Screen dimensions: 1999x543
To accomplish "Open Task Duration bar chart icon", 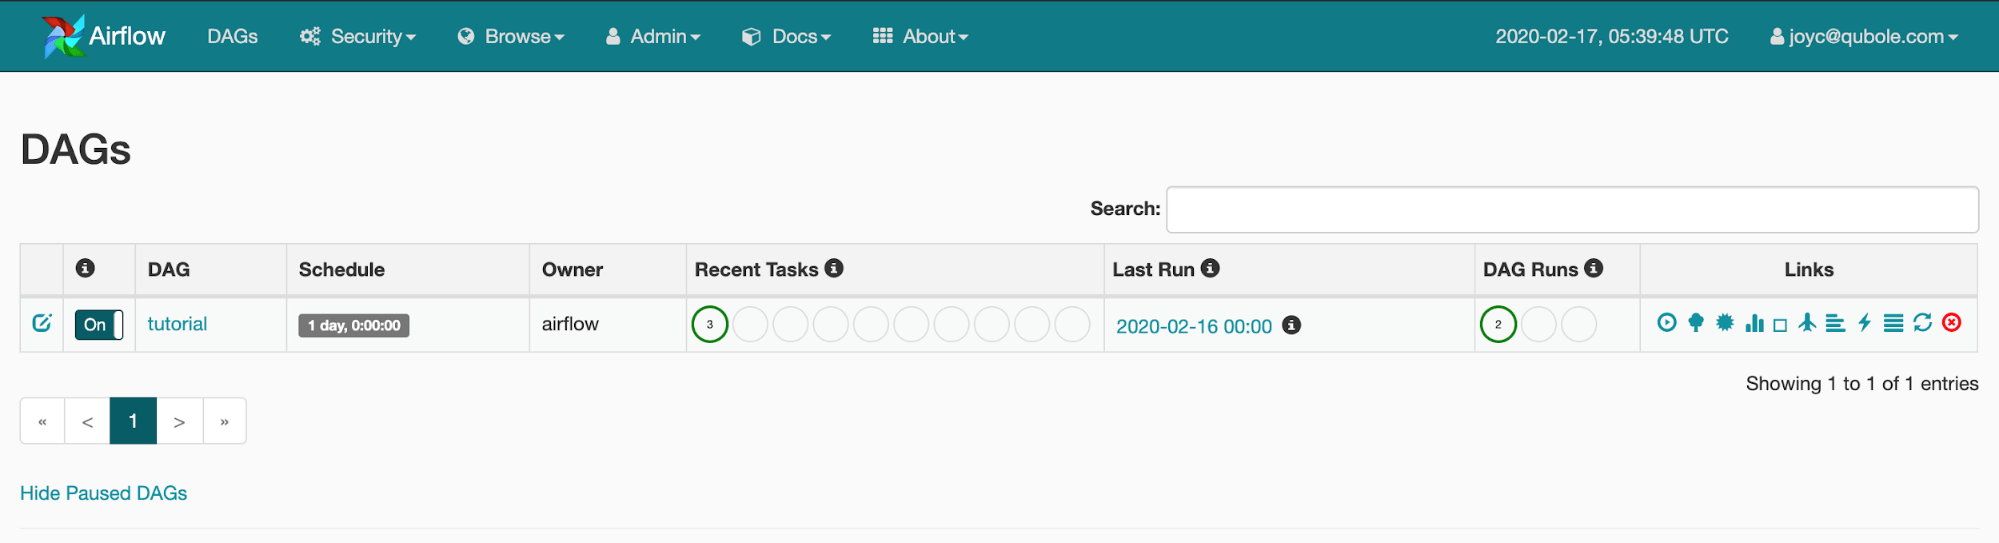I will tap(1754, 323).
